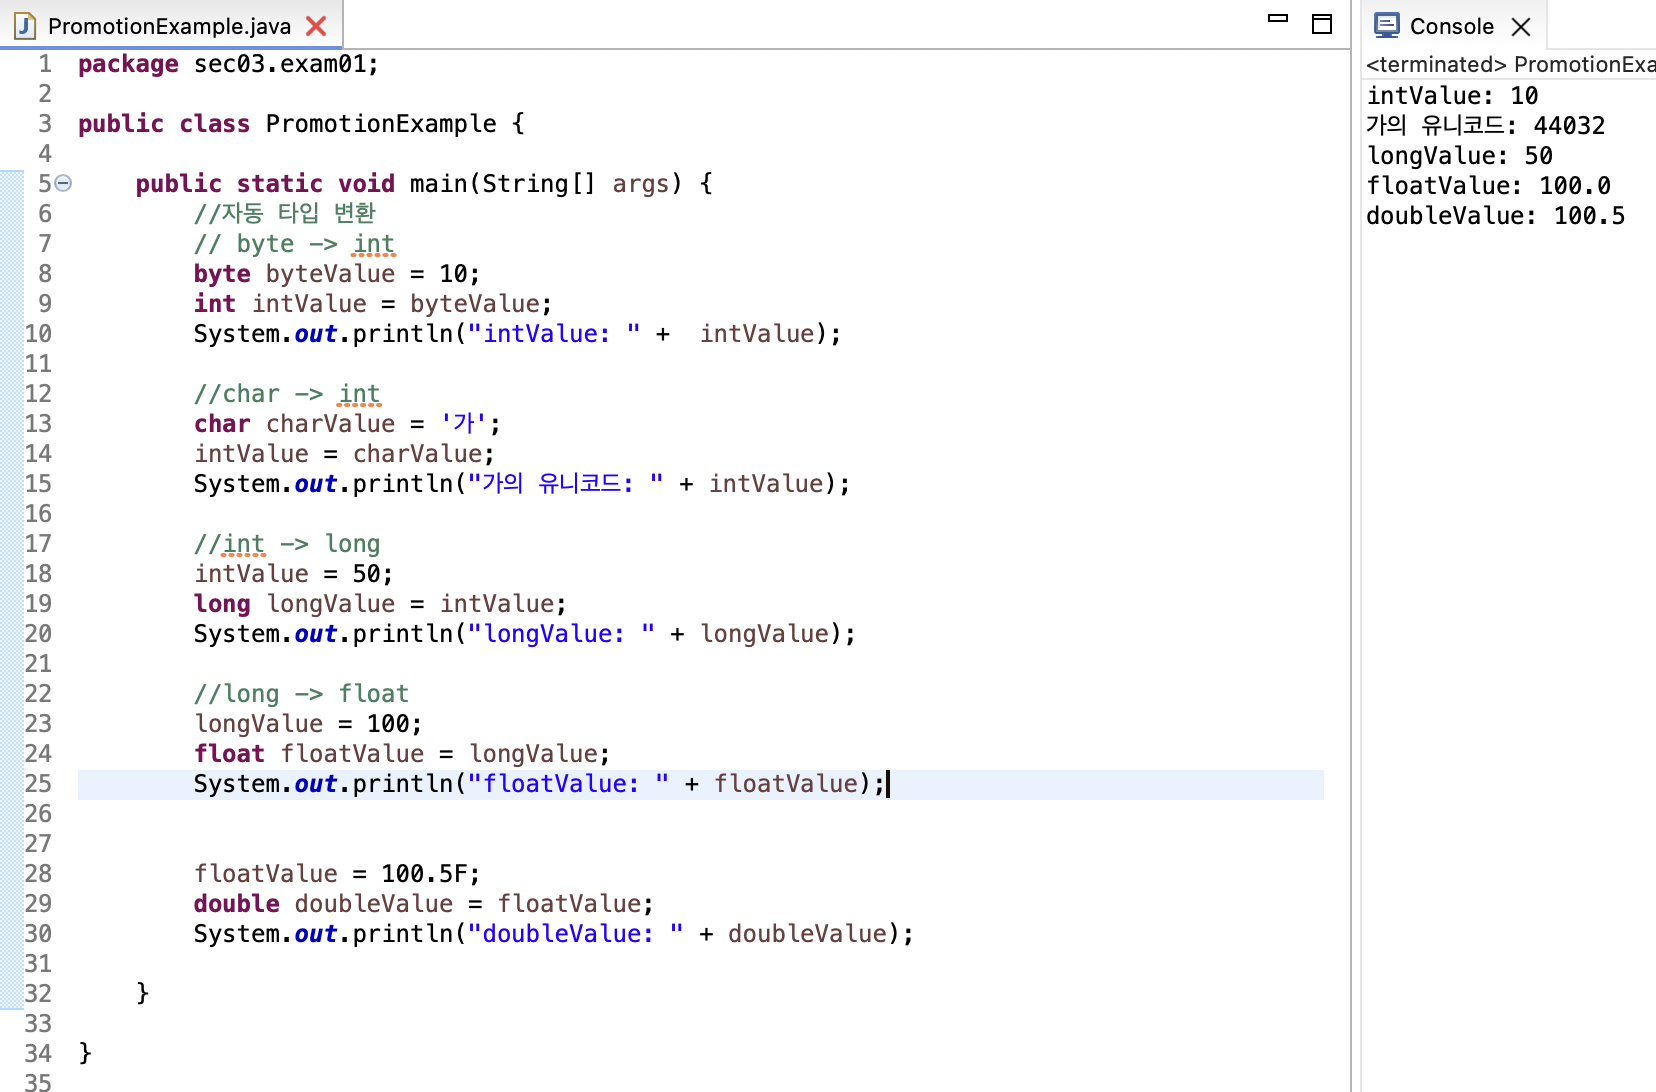This screenshot has height=1092, width=1656.
Task: Click the string "longValue: " on line 20
Action: point(561,634)
